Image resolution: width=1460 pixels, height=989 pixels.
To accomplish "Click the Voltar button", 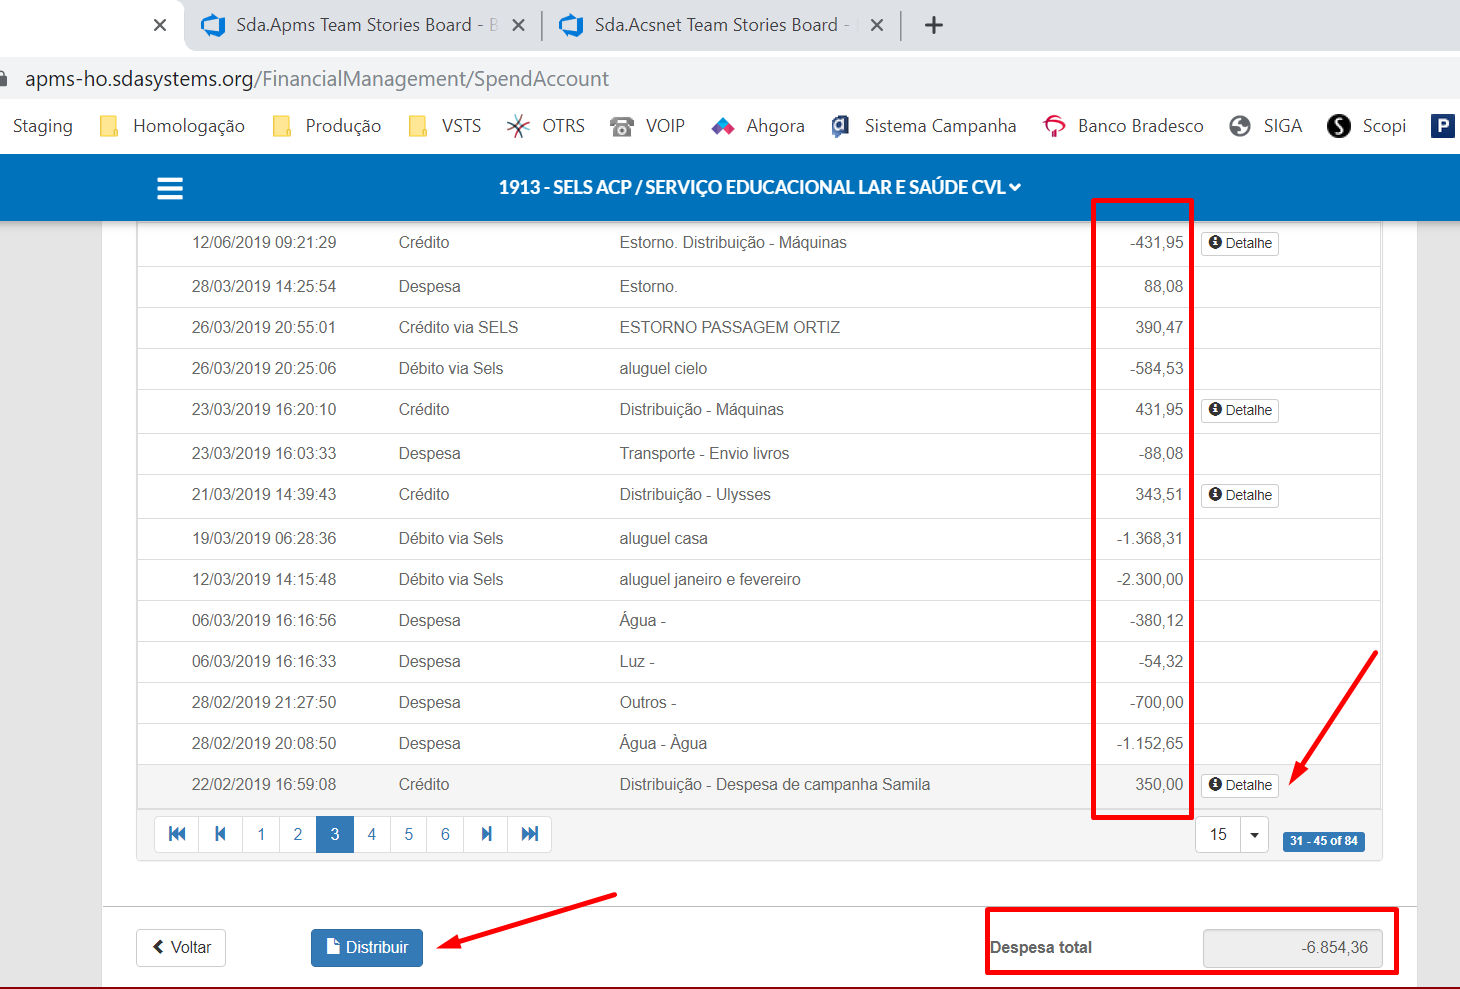I will (181, 947).
